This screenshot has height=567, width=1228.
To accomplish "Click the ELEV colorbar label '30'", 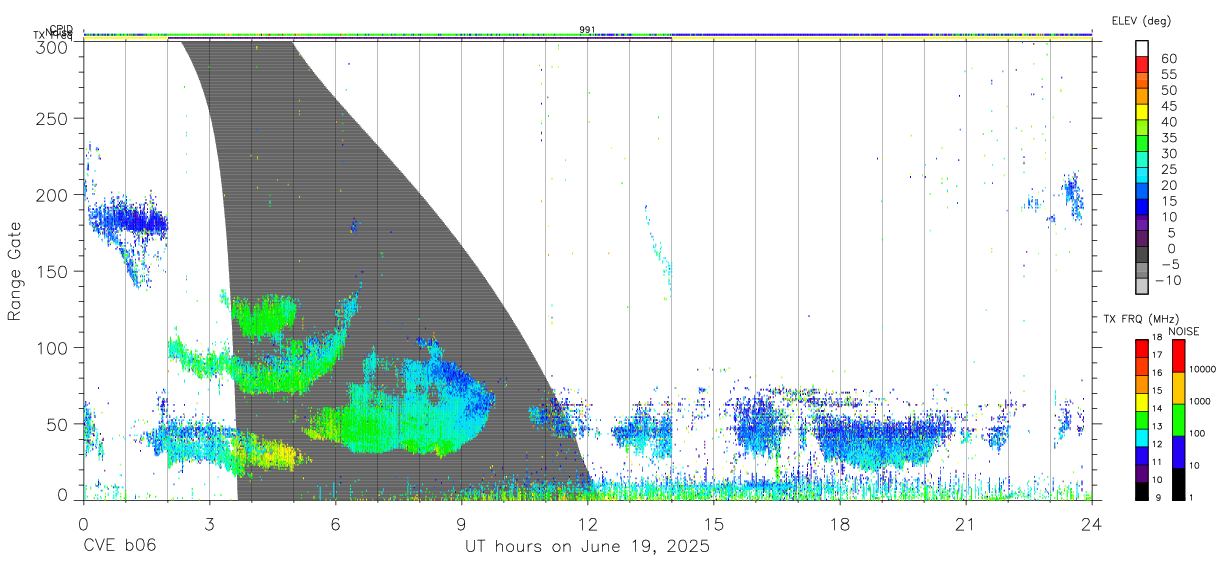I will [1168, 153].
